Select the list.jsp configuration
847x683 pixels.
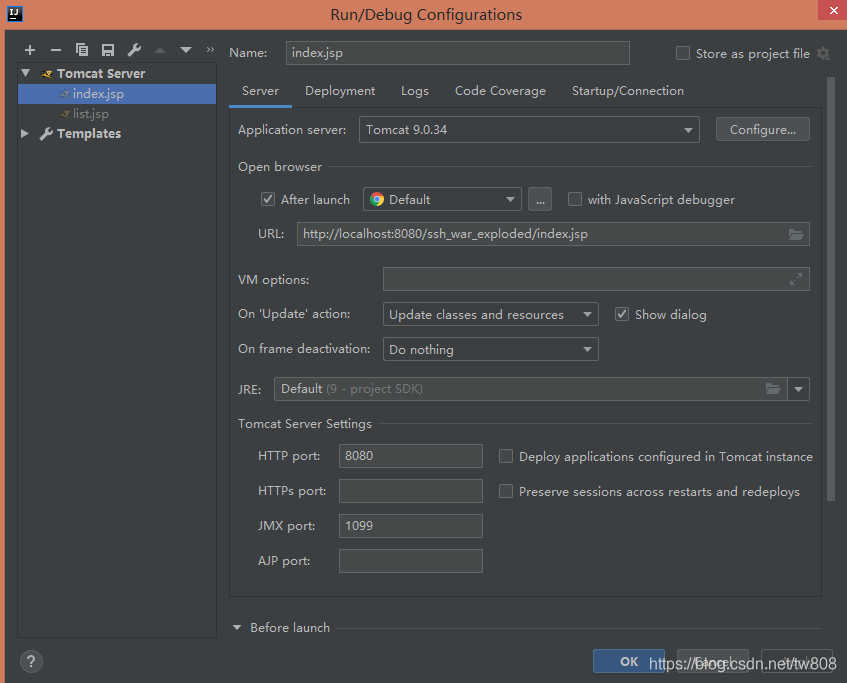click(117, 113)
